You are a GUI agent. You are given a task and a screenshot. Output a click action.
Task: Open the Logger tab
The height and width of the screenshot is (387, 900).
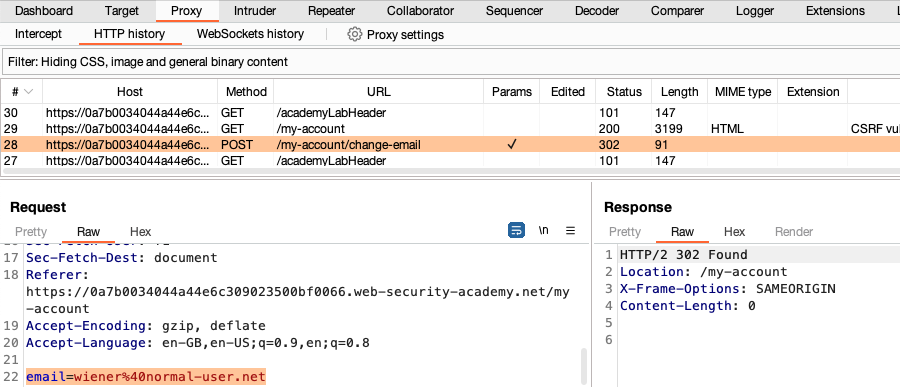click(755, 10)
